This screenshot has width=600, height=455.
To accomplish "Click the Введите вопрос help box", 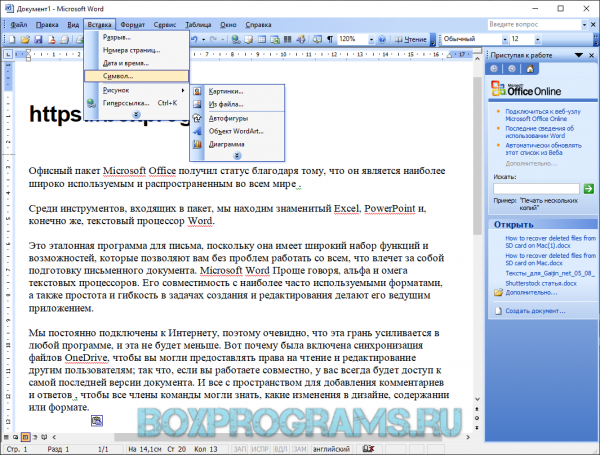I will 535,25.
